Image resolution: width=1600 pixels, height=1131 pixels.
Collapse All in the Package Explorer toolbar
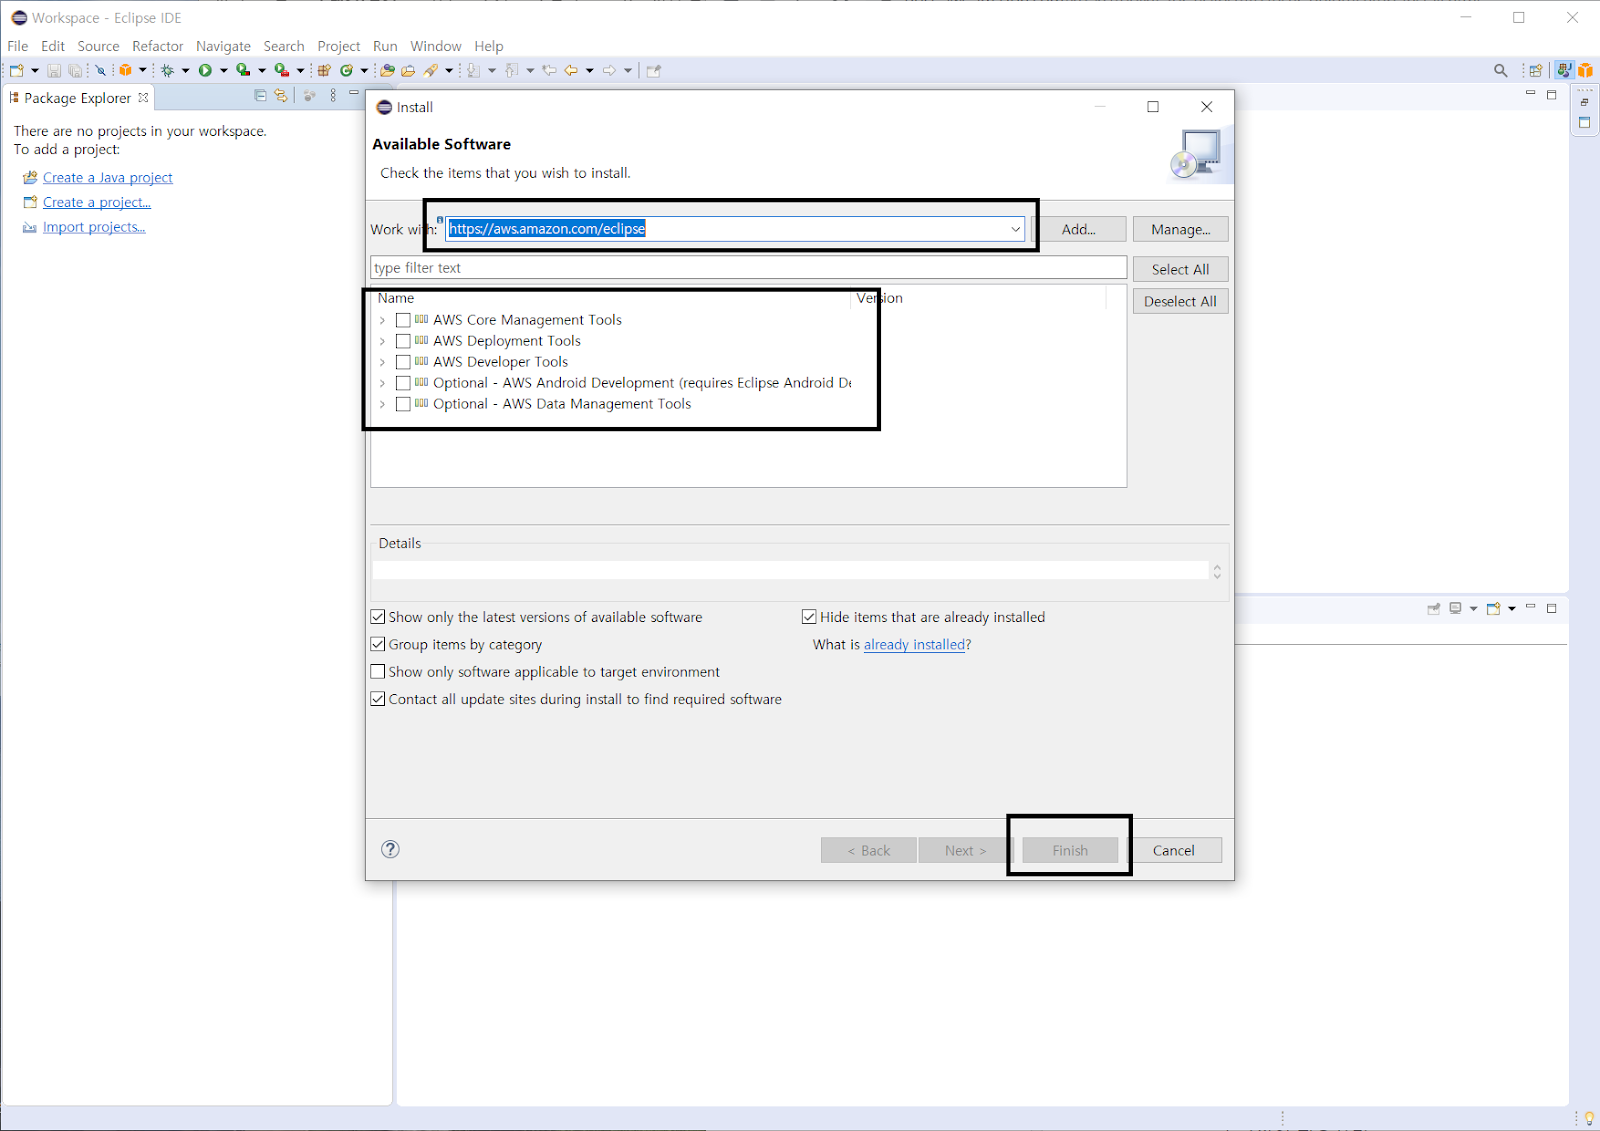click(260, 96)
